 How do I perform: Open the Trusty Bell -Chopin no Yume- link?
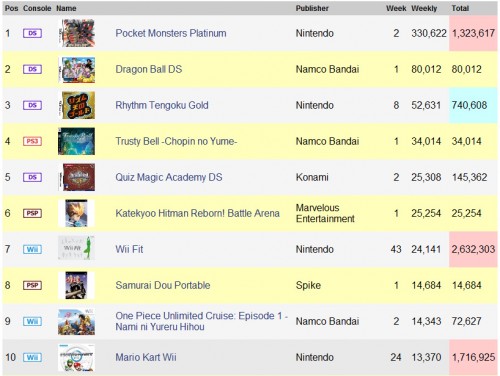(176, 141)
